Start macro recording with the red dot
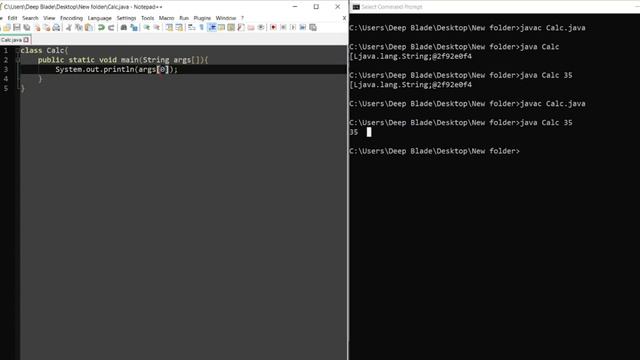The image size is (640, 360). (274, 27)
